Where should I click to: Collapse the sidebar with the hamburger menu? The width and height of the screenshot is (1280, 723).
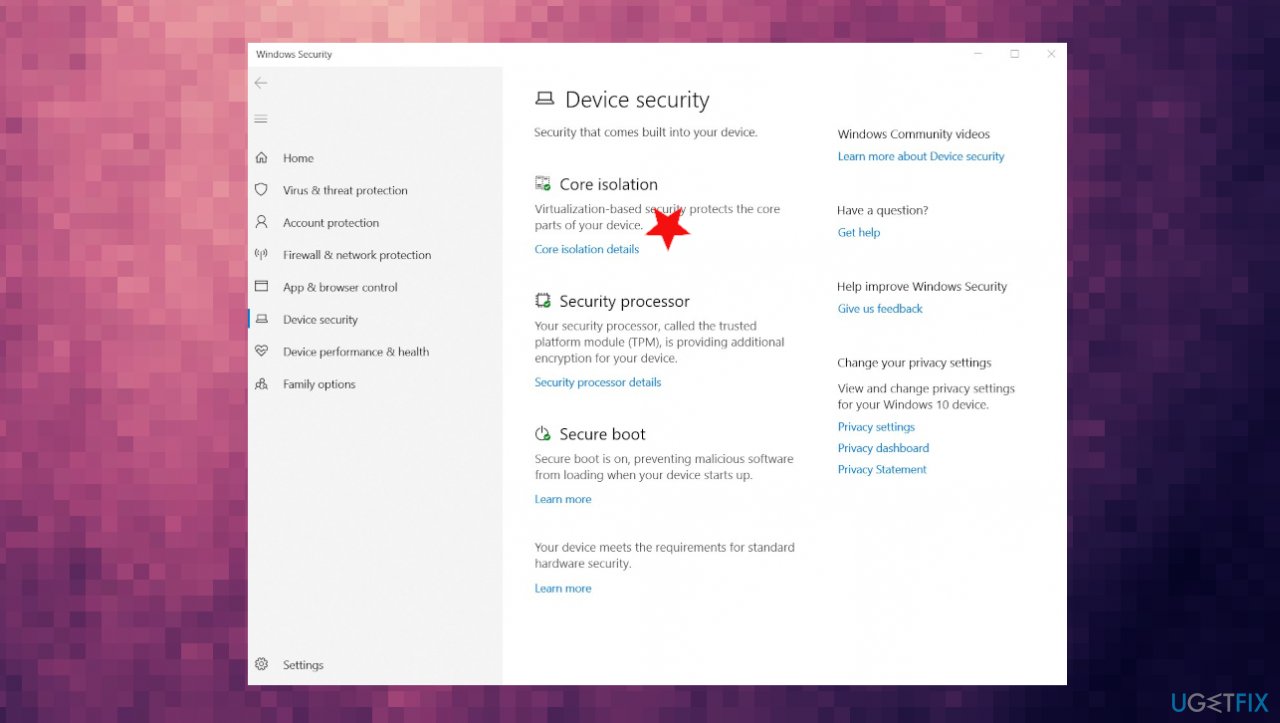click(x=261, y=118)
